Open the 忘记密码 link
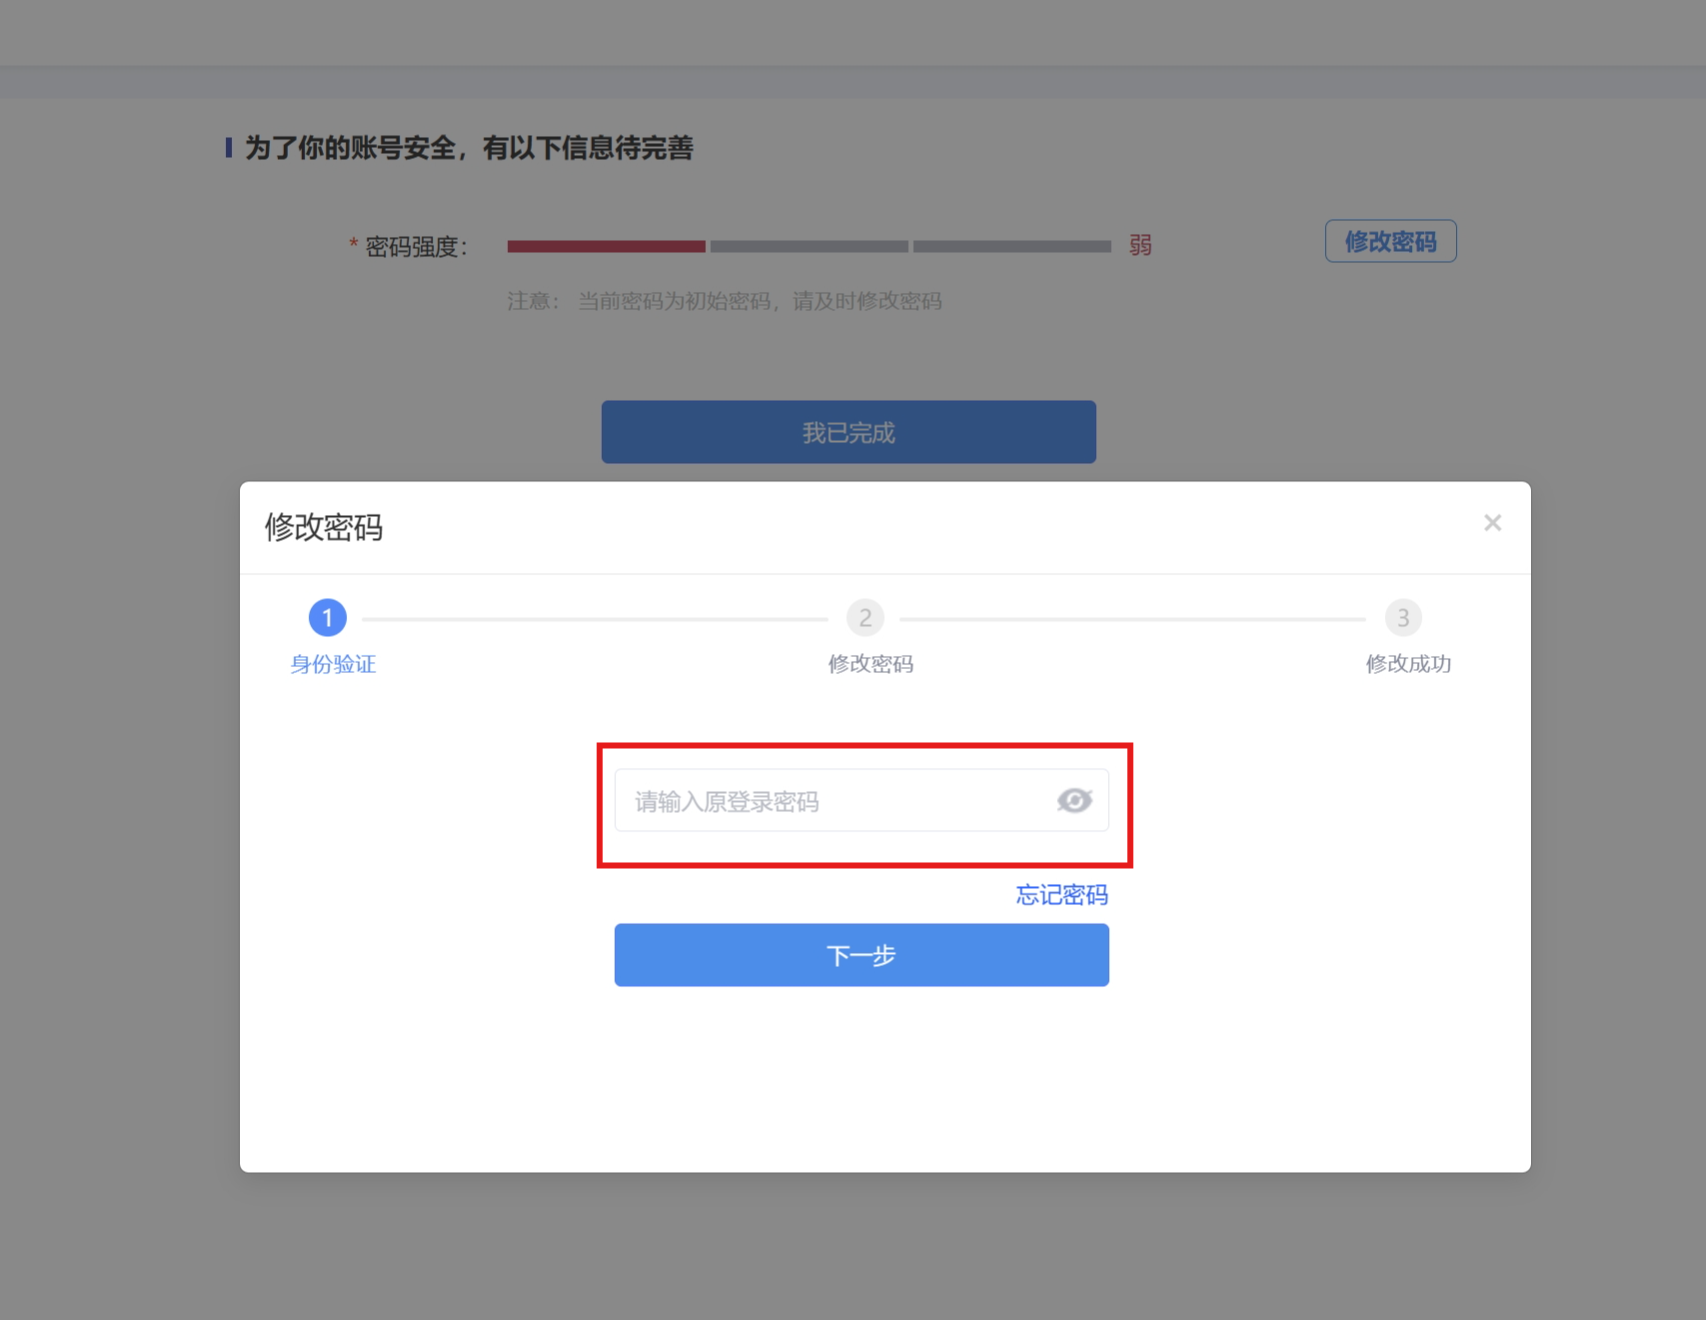This screenshot has height=1320, width=1706. (x=1062, y=895)
